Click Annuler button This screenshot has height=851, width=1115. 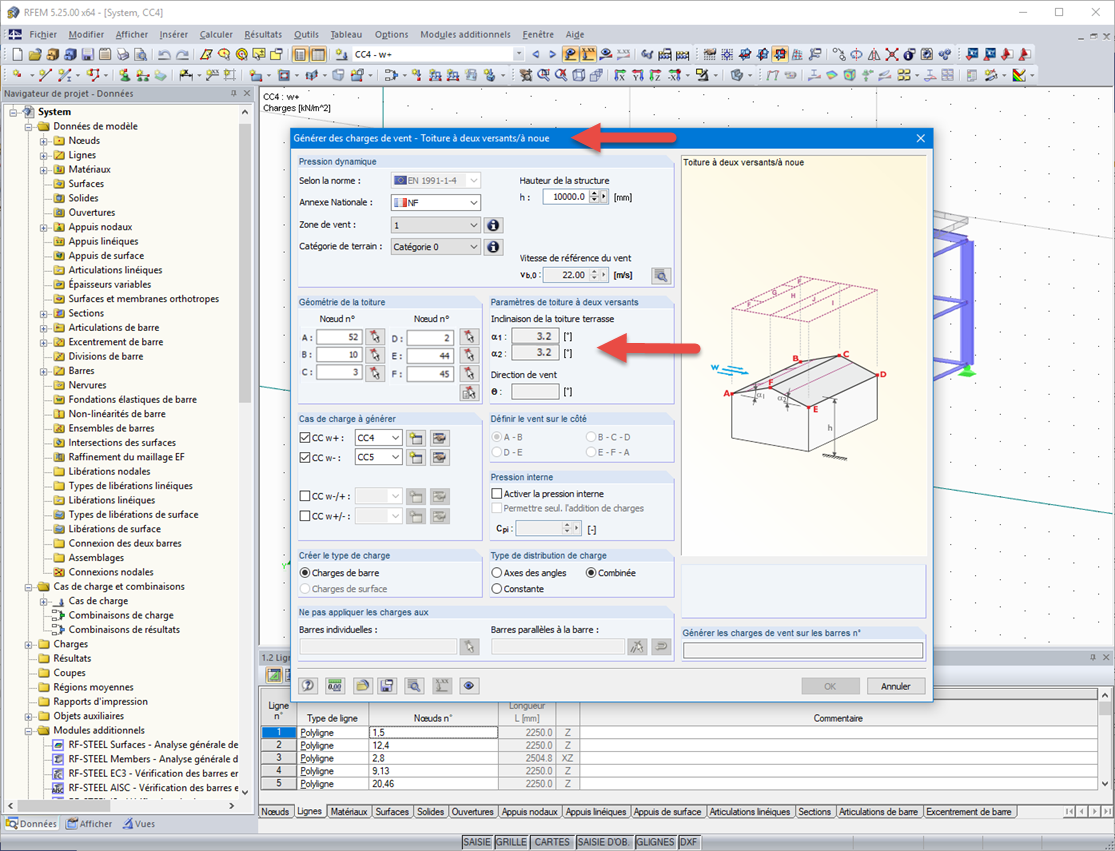896,686
